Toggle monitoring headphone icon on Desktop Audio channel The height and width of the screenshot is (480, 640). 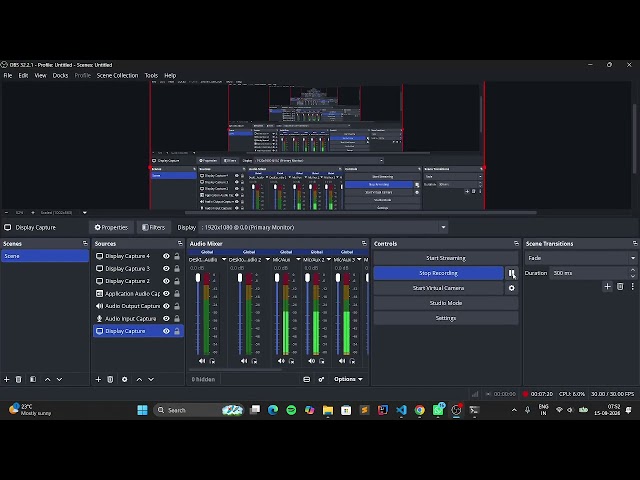212,361
